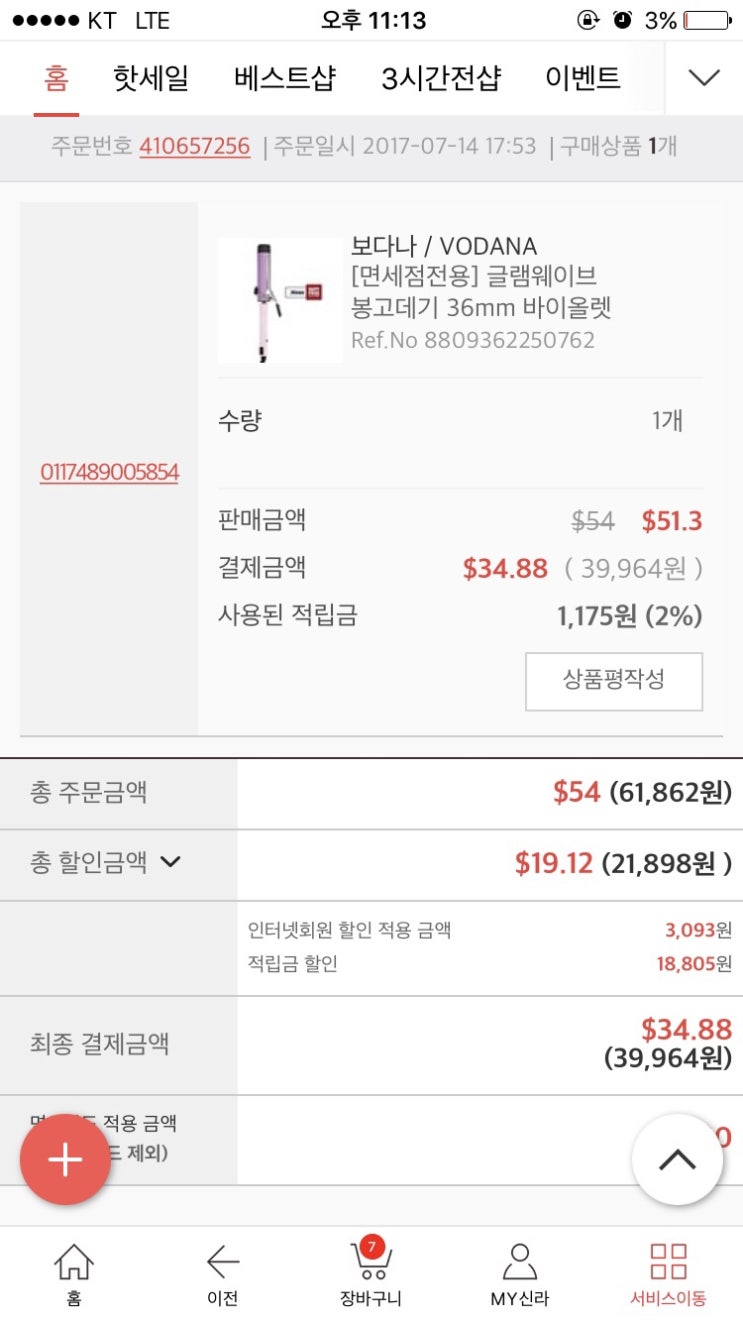Switch to the 베스트샵 tab
Screen dimensions: 743x1322
click(285, 78)
